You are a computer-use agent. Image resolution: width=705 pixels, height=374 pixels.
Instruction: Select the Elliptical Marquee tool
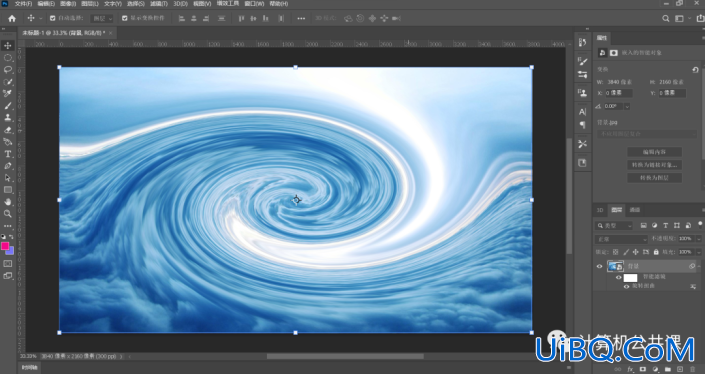(x=8, y=58)
